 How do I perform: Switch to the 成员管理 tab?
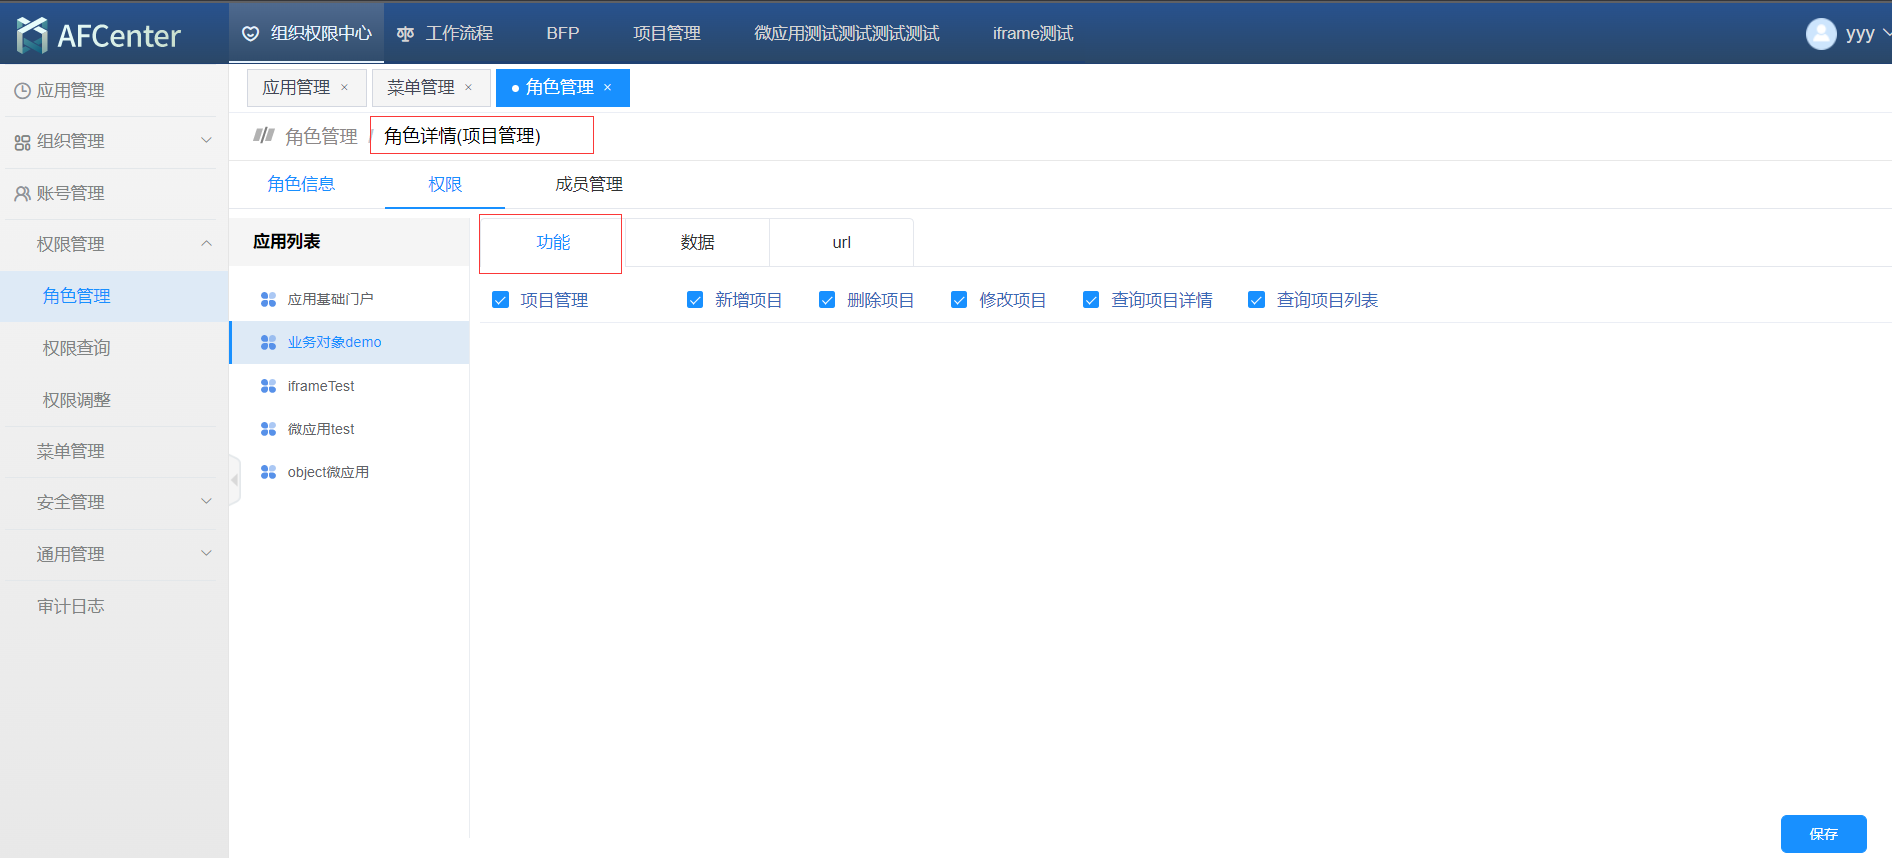pyautogui.click(x=588, y=185)
